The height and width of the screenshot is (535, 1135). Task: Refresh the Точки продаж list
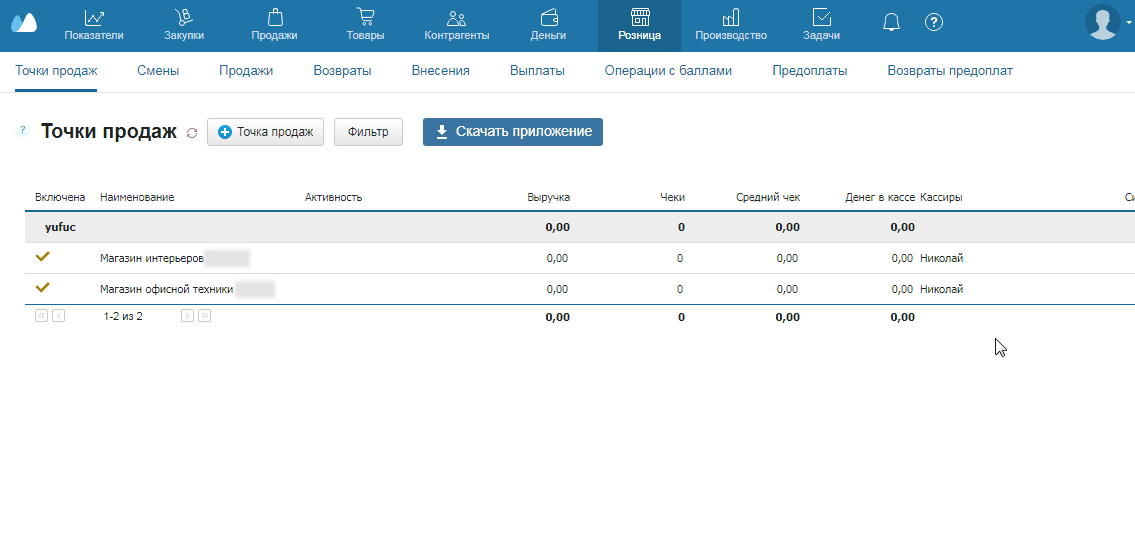point(192,133)
